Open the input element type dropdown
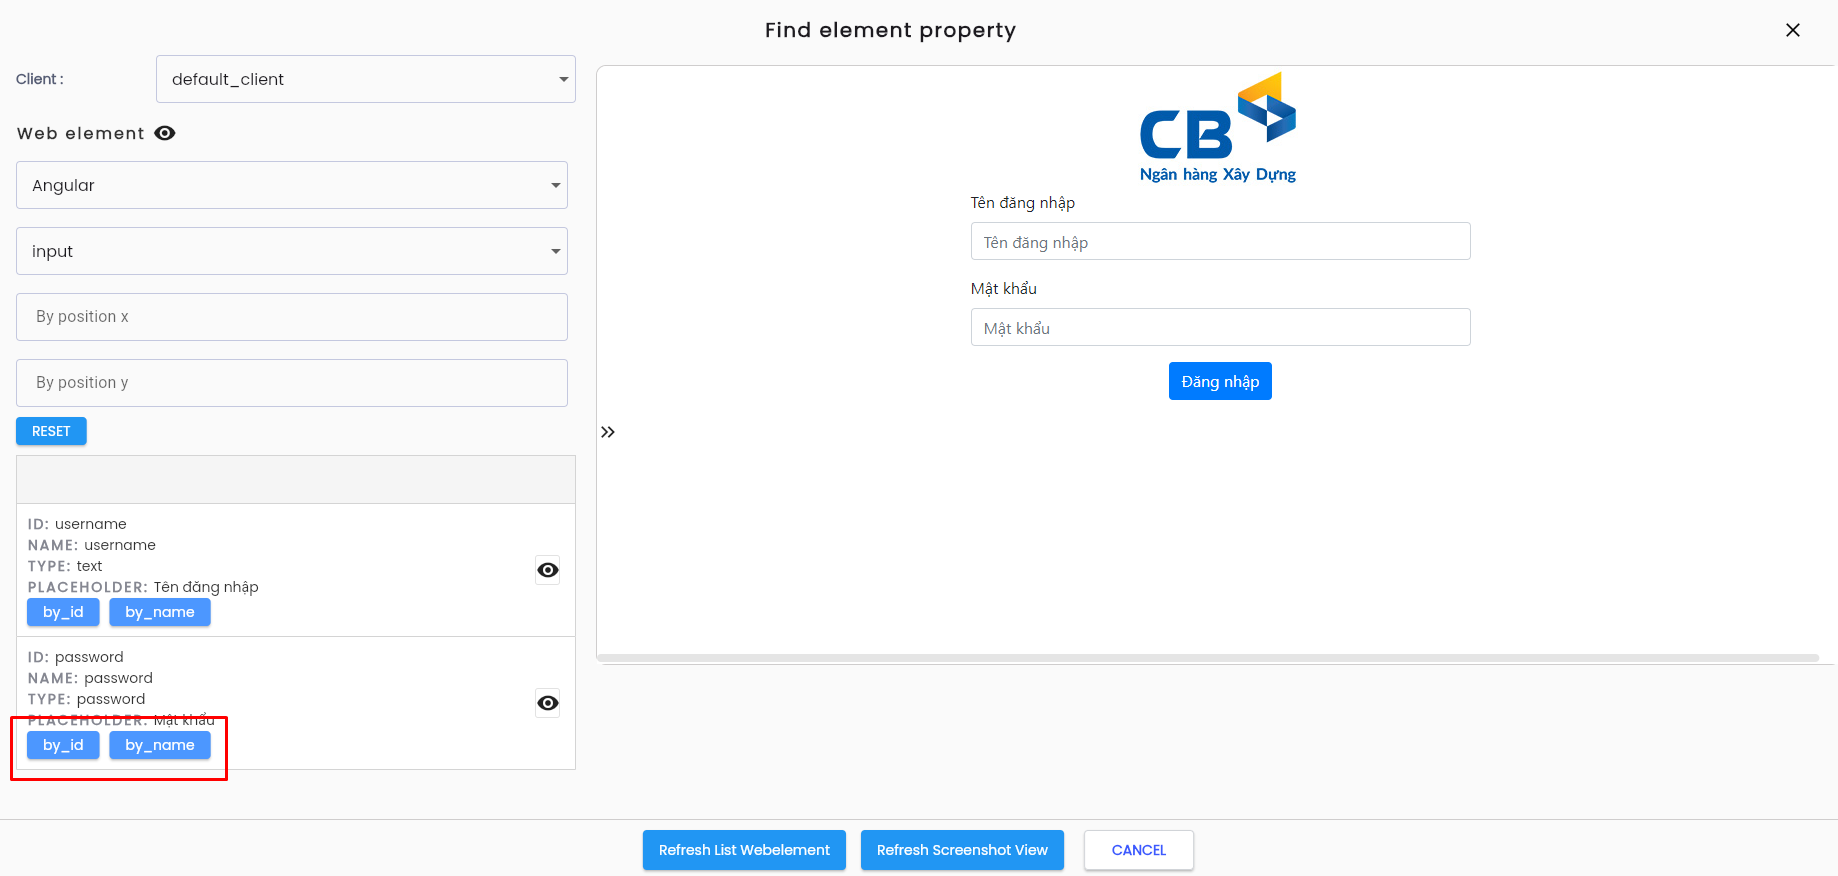This screenshot has height=876, width=1838. [292, 251]
